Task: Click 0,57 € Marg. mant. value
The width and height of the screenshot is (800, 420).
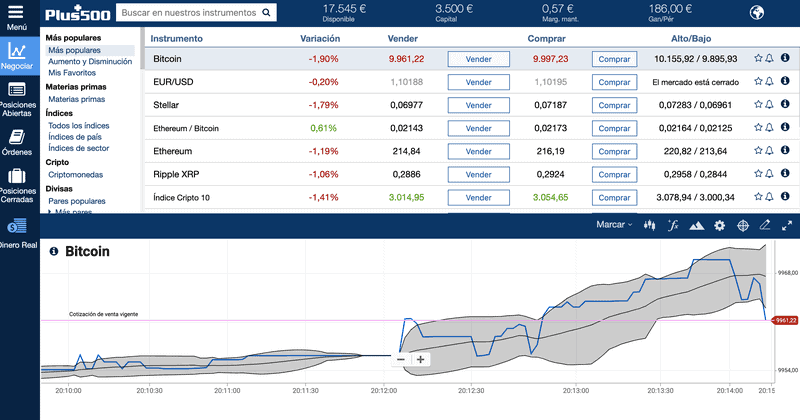Action: (x=558, y=12)
